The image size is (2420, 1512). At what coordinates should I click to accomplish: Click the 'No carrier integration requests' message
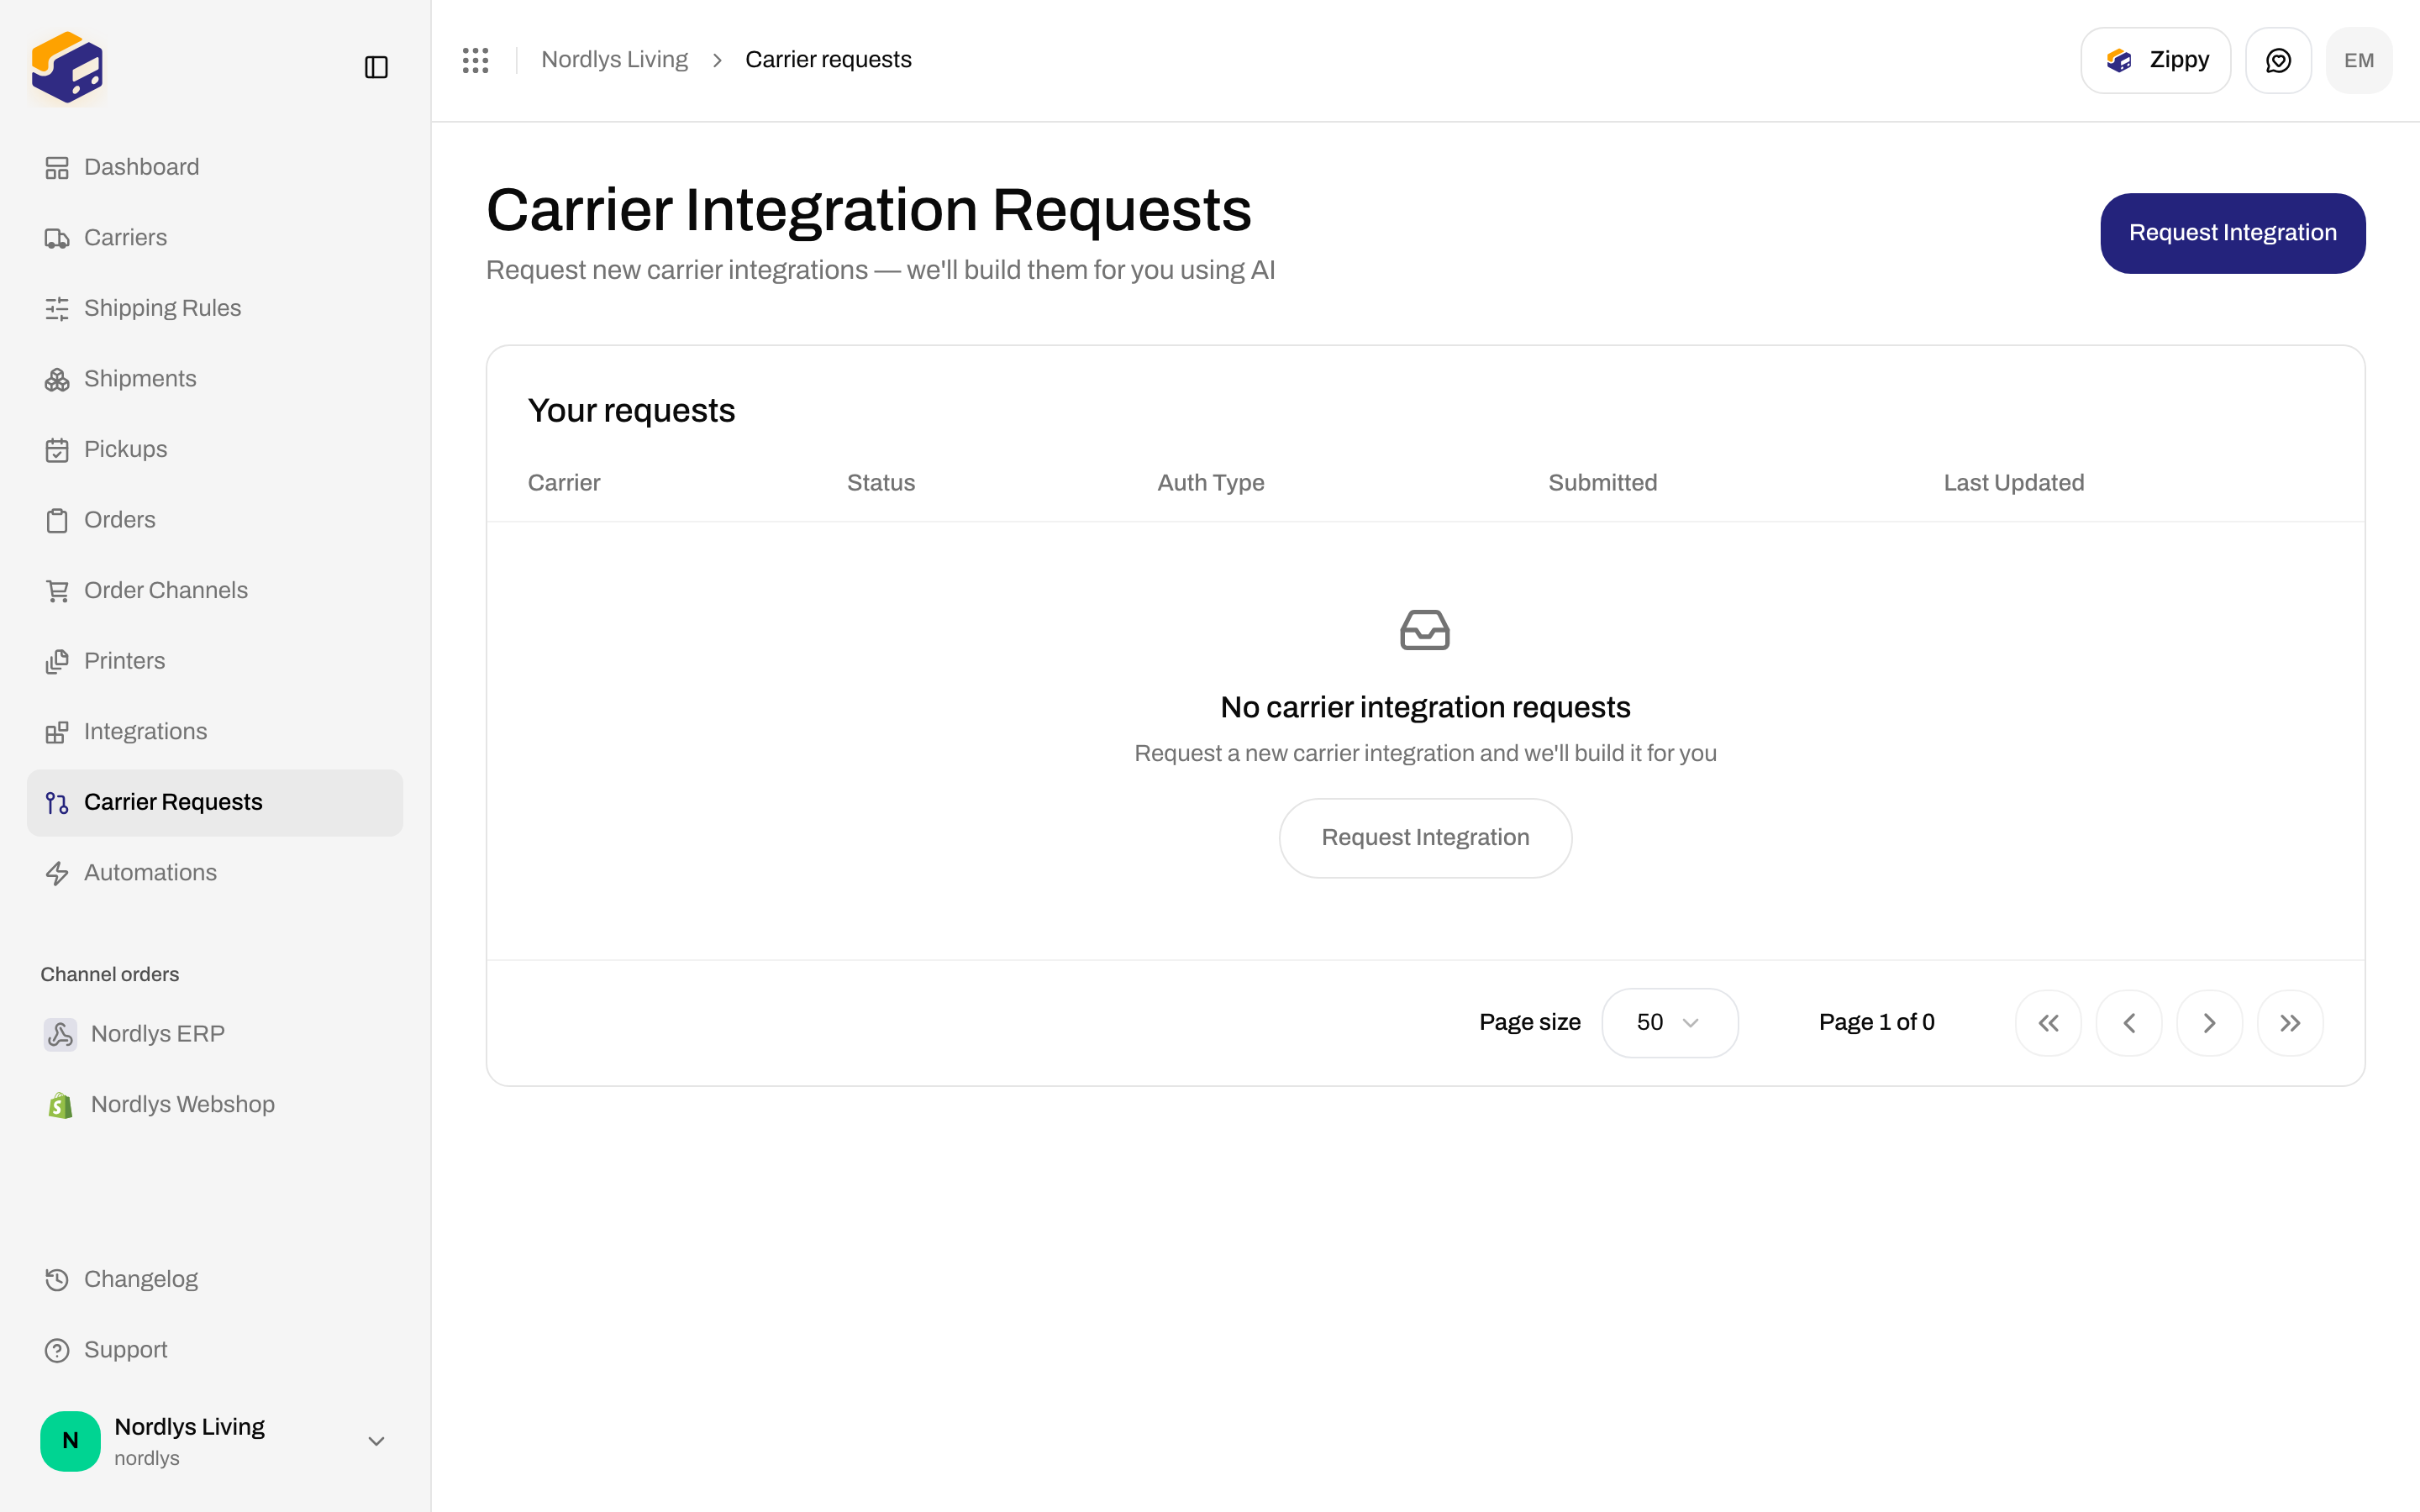click(1425, 707)
